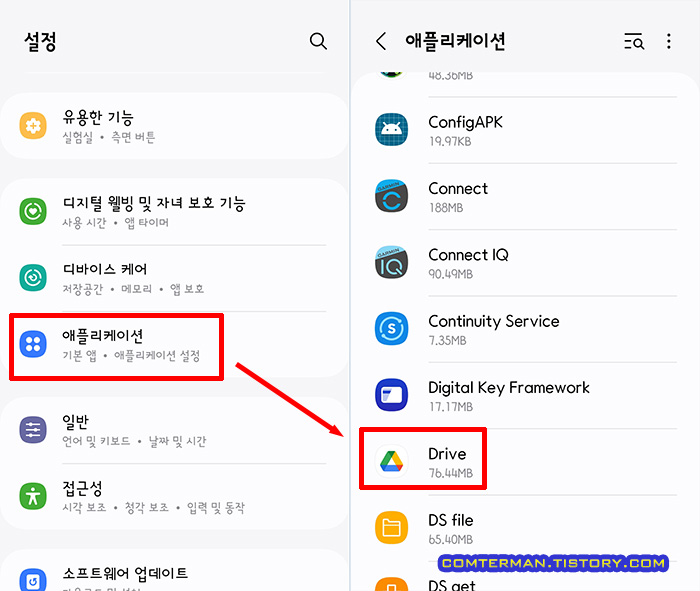Open 디바이스 케어 settings entry
Viewport: 700px width, 591px height.
174,278
